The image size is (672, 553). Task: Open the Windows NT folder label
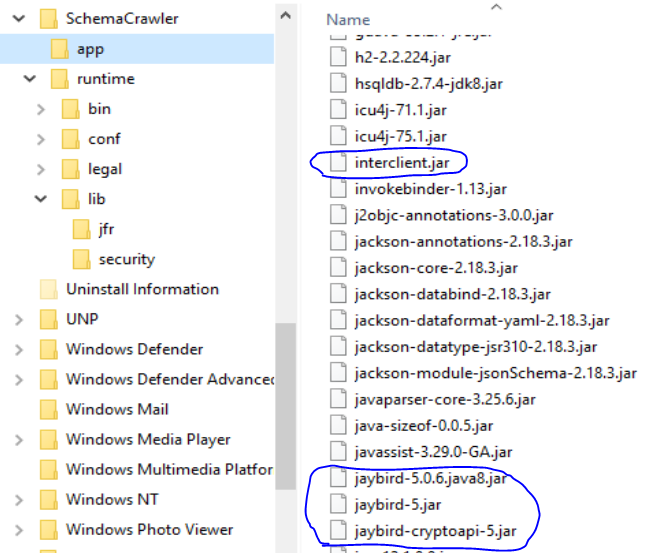pos(112,499)
